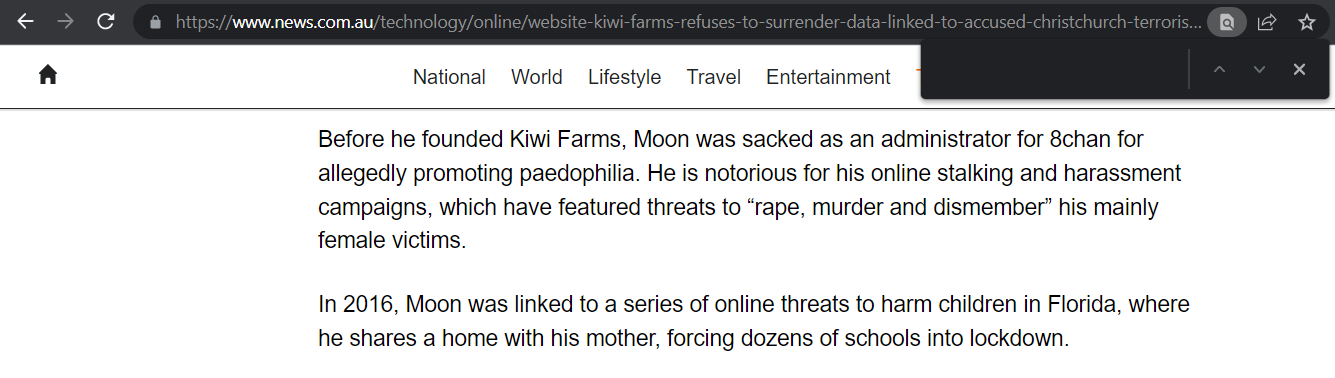The height and width of the screenshot is (378, 1335).
Task: Open the World section
Action: pyautogui.click(x=537, y=77)
